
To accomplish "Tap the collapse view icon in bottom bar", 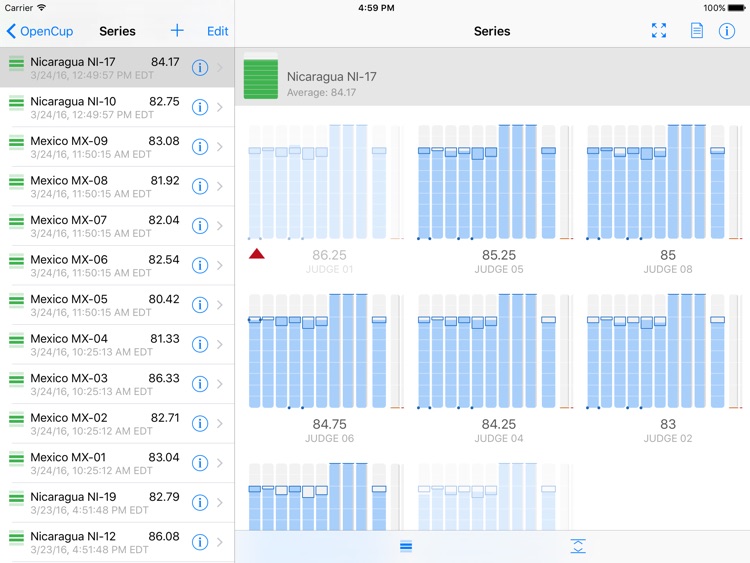I will pyautogui.click(x=578, y=546).
